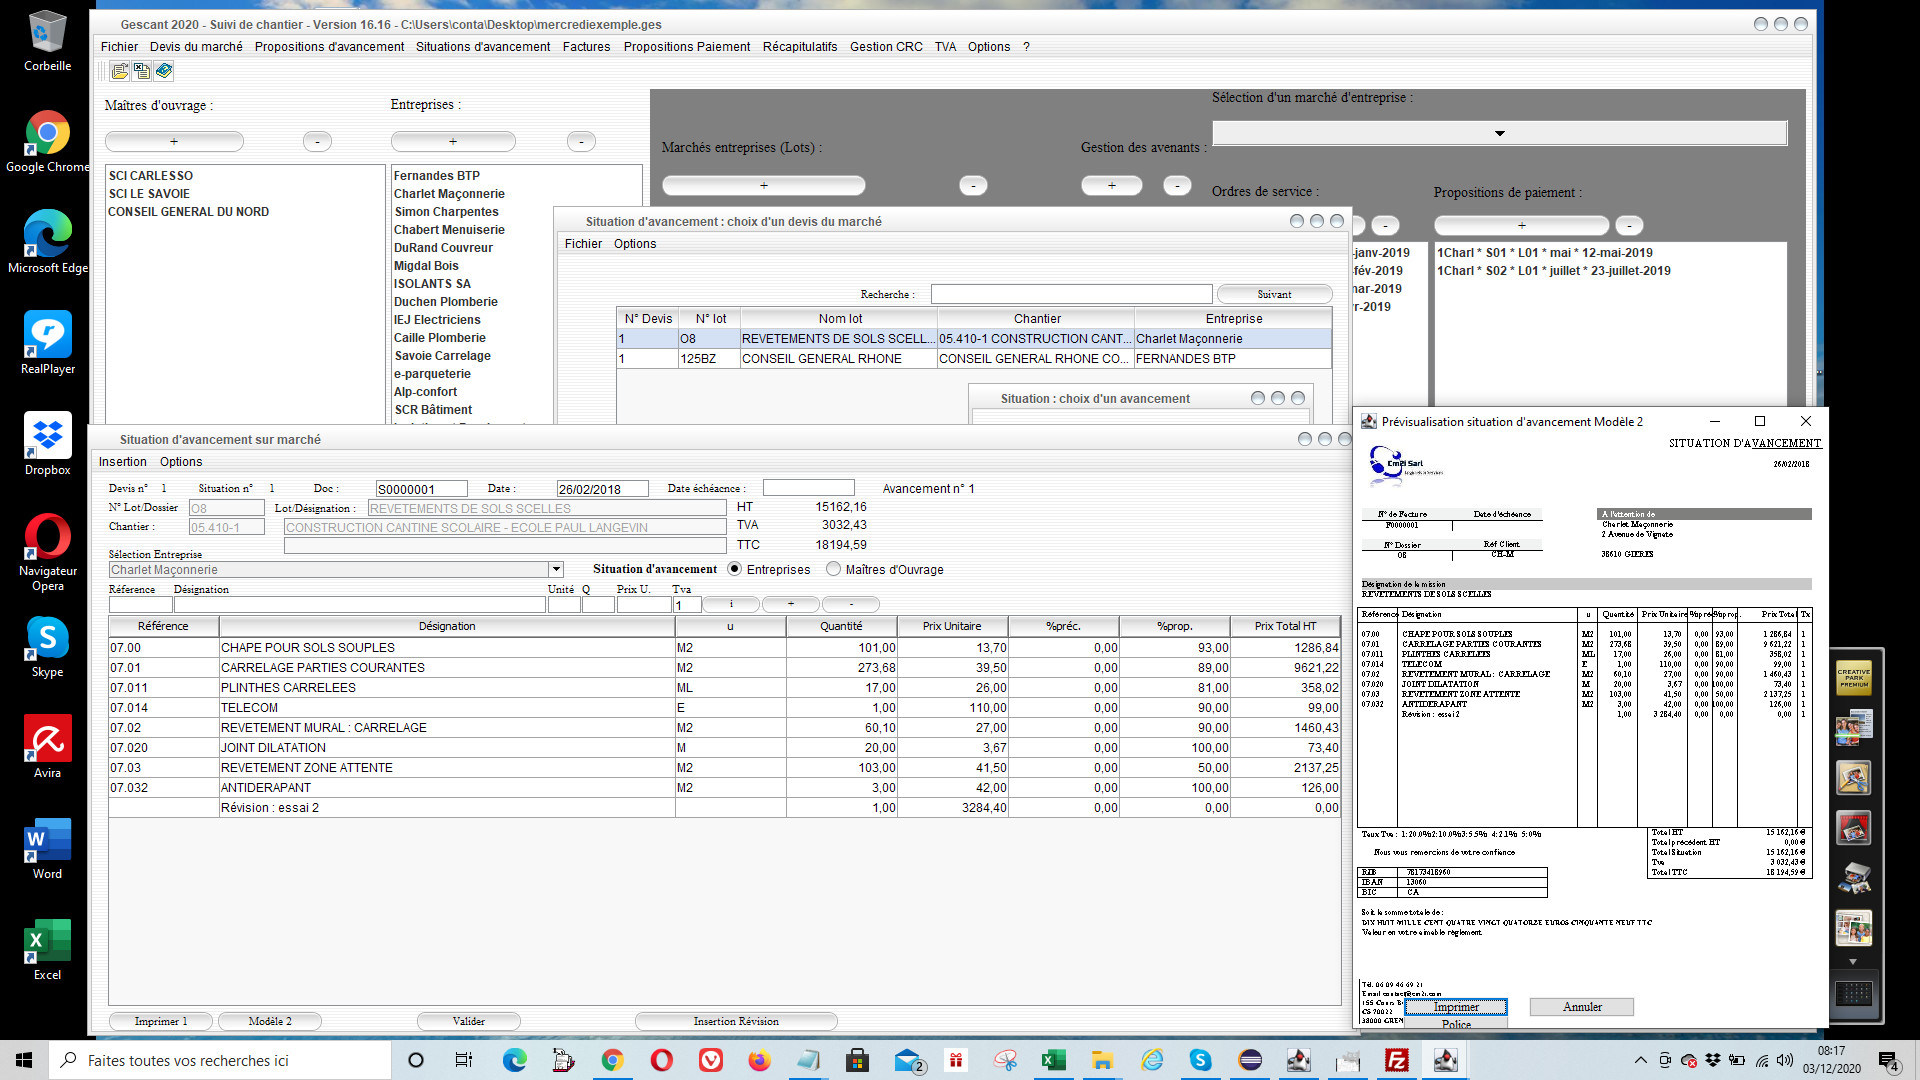Click the JOINT DILATATION designation cell

pyautogui.click(x=447, y=748)
